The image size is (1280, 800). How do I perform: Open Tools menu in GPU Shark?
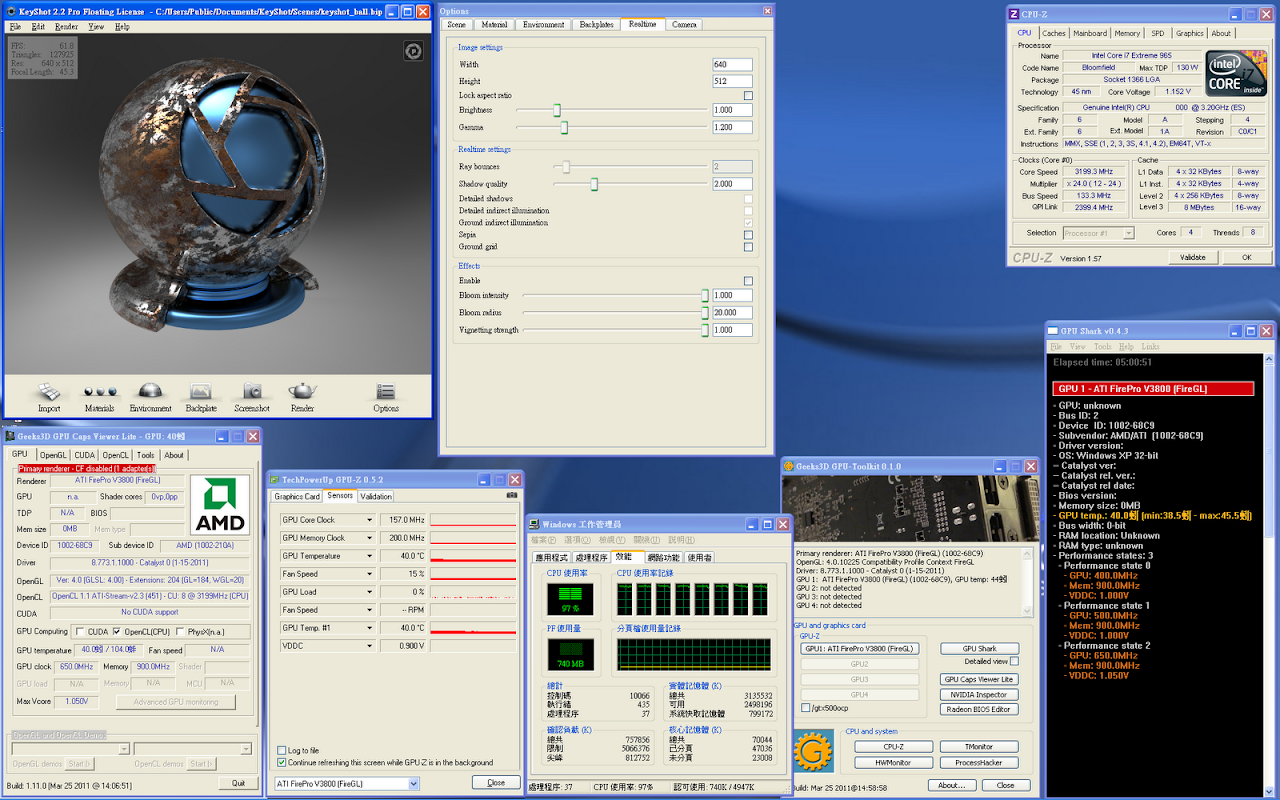[1103, 347]
